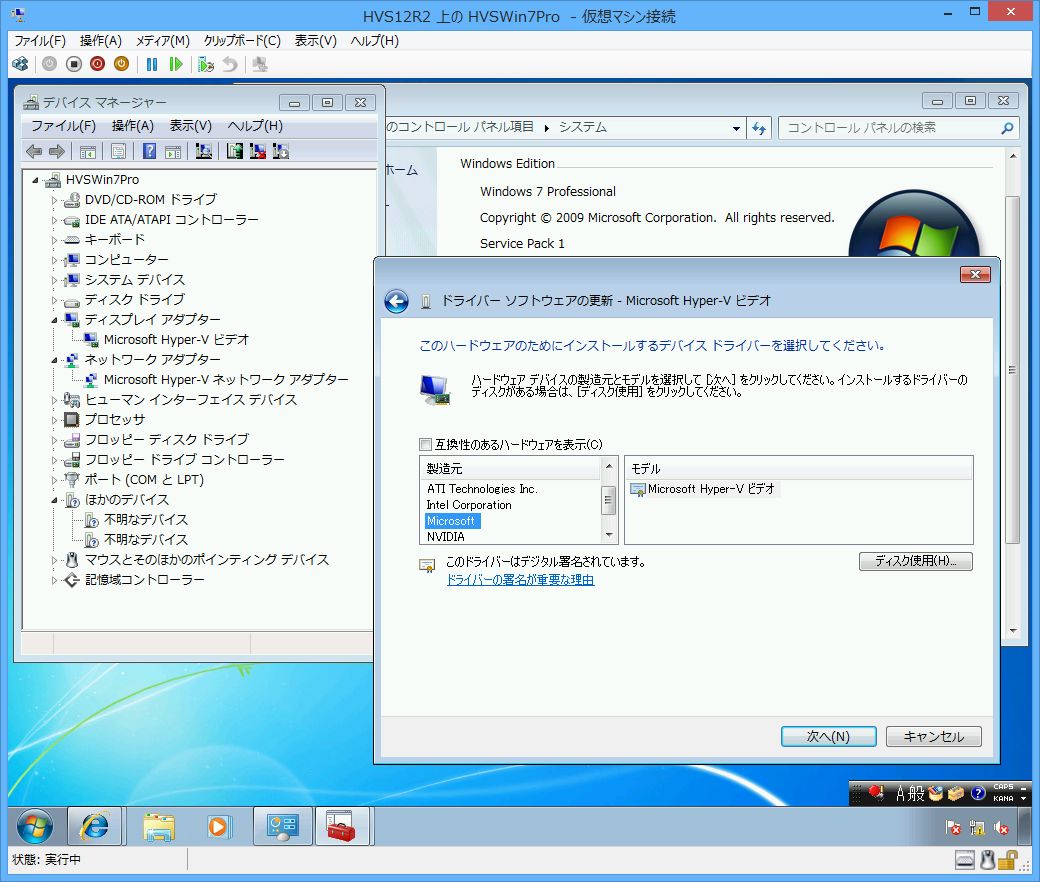The image size is (1040, 882).
Task: Click システム breadcrumb in address bar
Action: (582, 127)
